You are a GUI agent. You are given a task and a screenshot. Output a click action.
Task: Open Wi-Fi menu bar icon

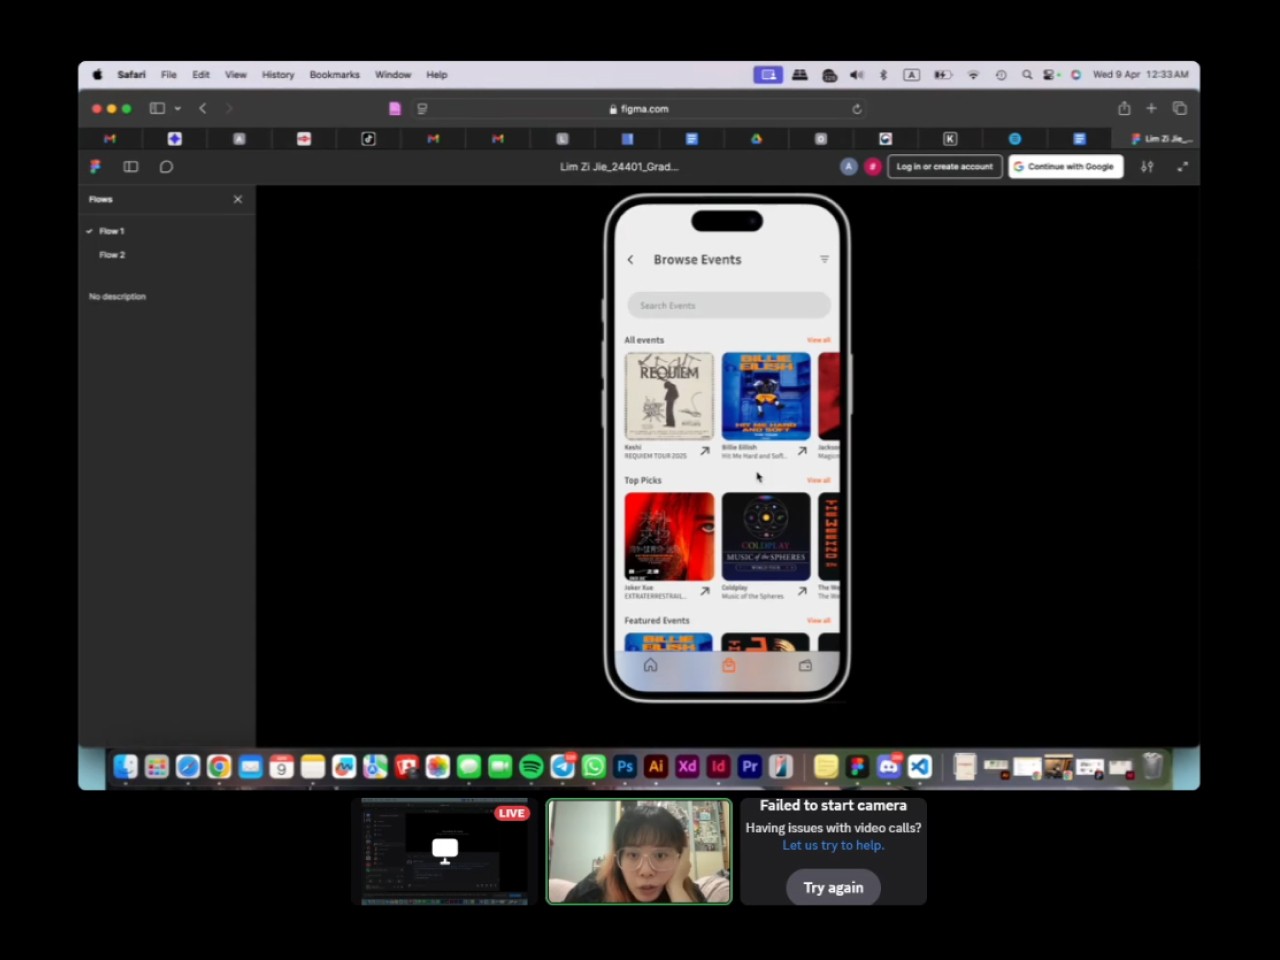pyautogui.click(x=973, y=75)
